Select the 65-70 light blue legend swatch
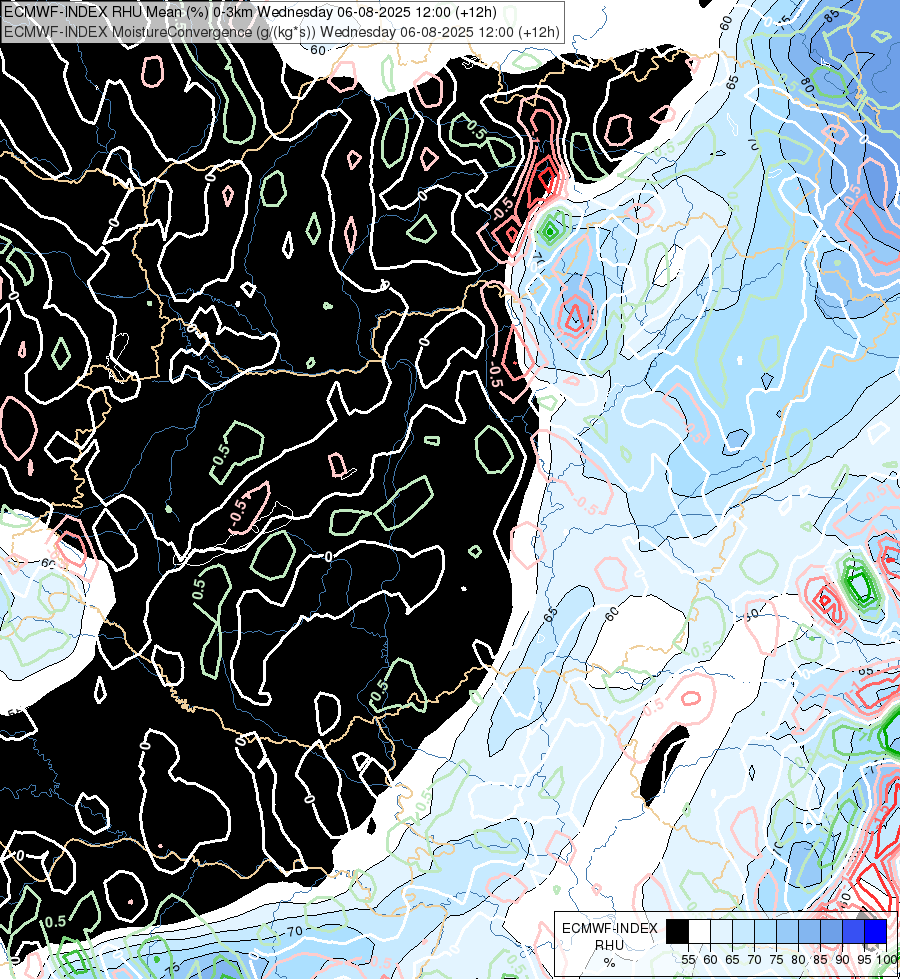The image size is (900, 979). point(743,931)
